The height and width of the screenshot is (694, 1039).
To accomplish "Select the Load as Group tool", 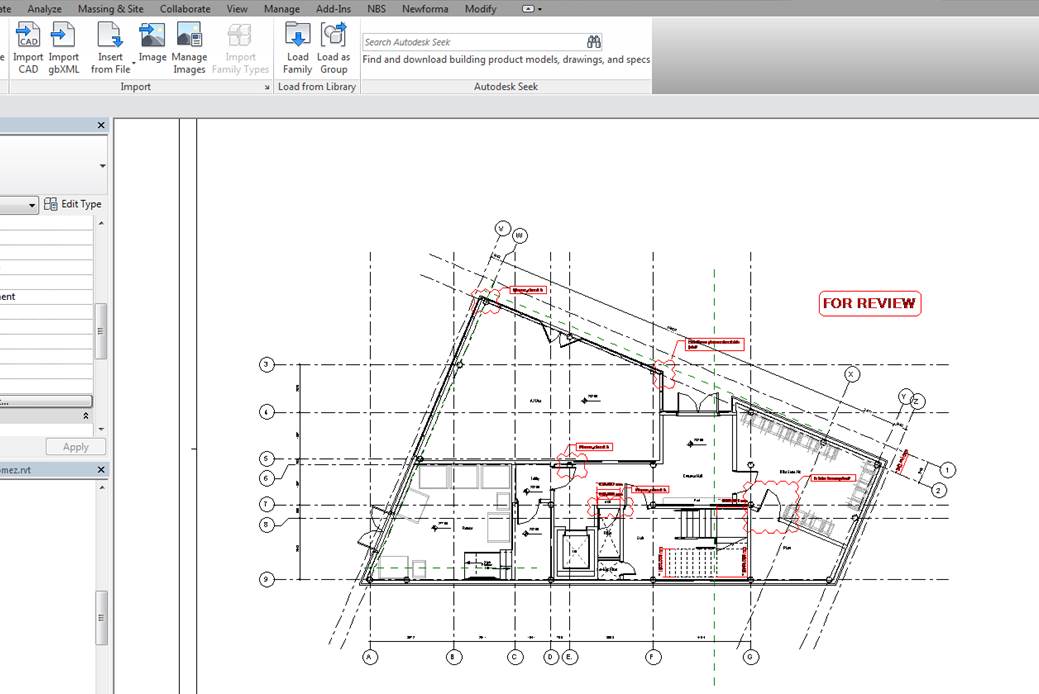I will coord(334,47).
